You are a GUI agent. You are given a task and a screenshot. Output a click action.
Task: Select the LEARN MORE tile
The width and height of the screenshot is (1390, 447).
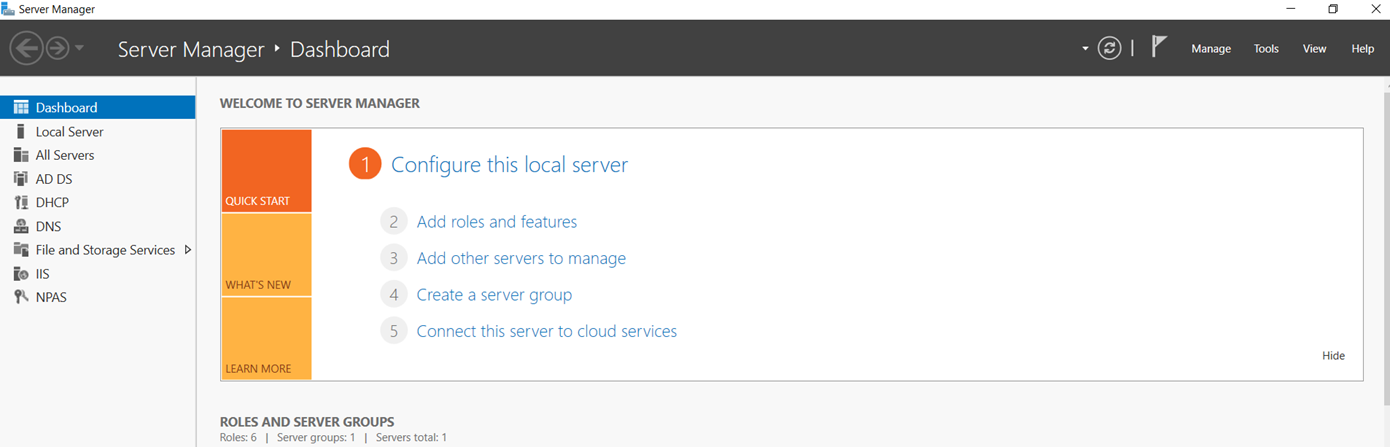267,339
